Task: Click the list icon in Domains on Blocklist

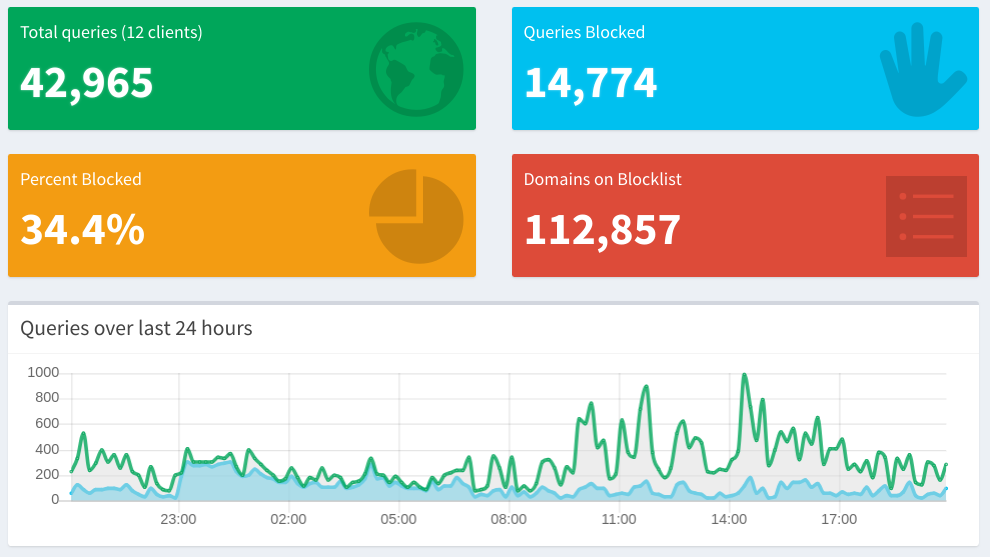Action: tap(926, 216)
